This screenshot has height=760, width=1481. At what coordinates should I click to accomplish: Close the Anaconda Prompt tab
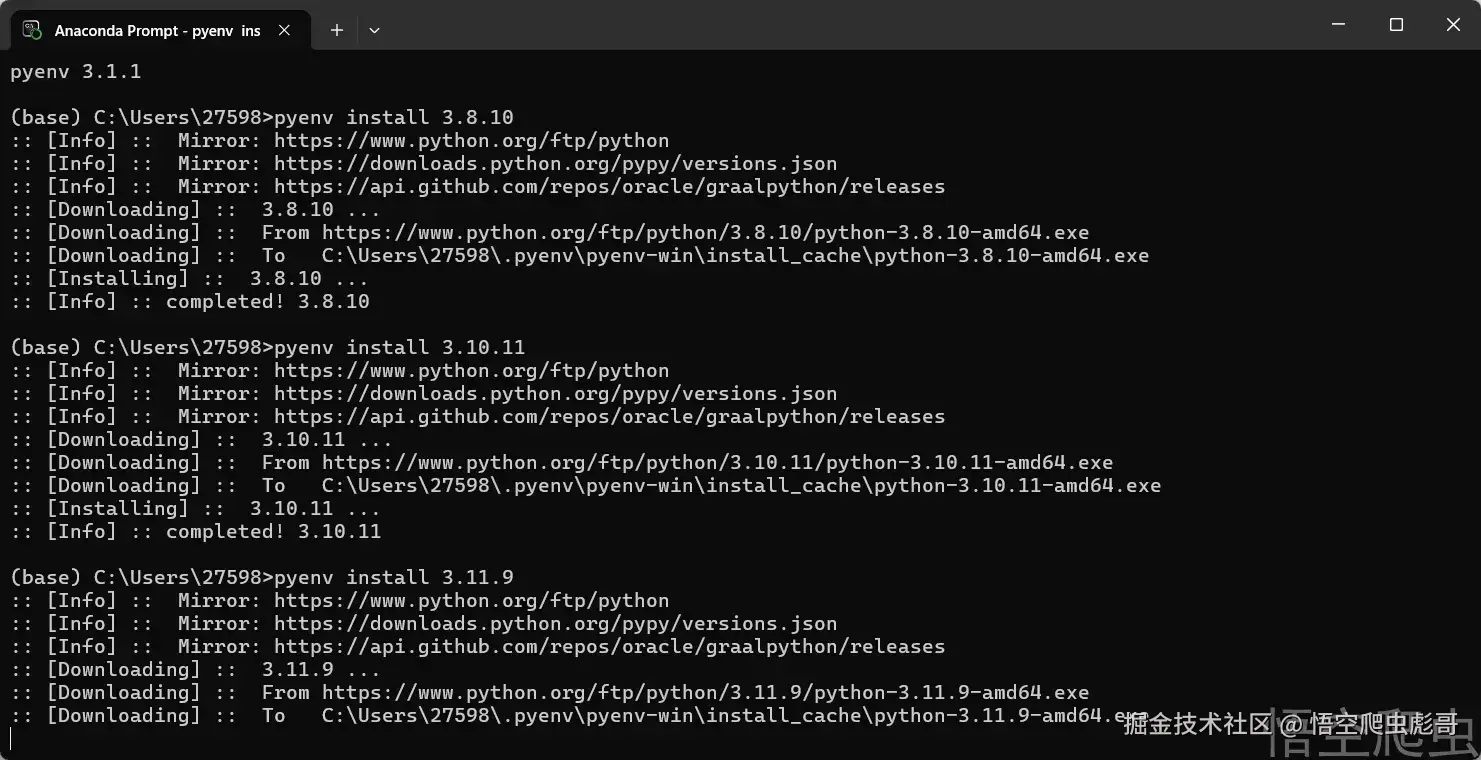284,30
